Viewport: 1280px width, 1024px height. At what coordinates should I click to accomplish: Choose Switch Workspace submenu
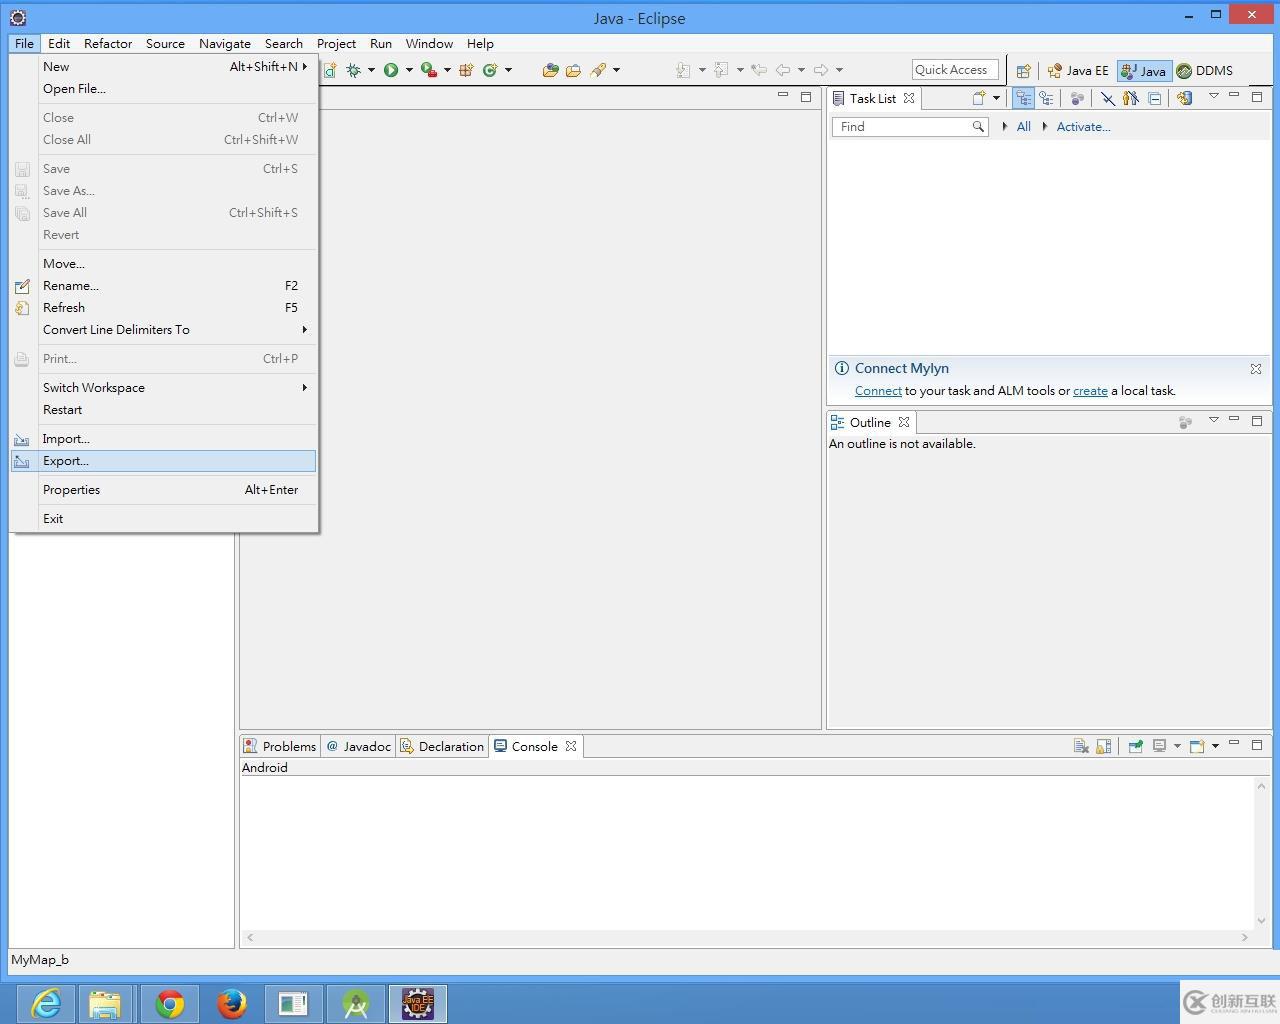click(x=163, y=388)
